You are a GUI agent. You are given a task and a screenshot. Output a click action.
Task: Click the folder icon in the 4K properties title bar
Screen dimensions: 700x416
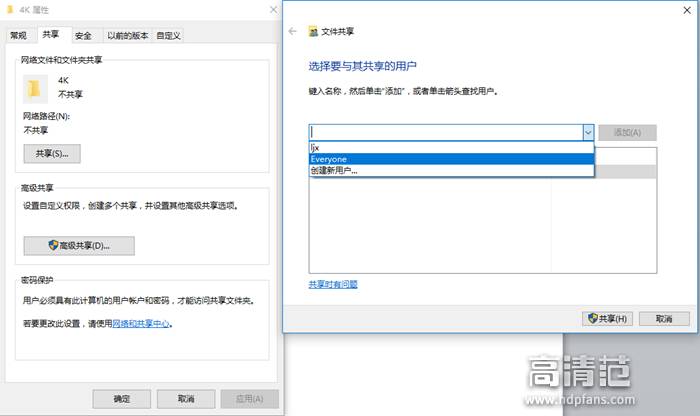[10, 9]
